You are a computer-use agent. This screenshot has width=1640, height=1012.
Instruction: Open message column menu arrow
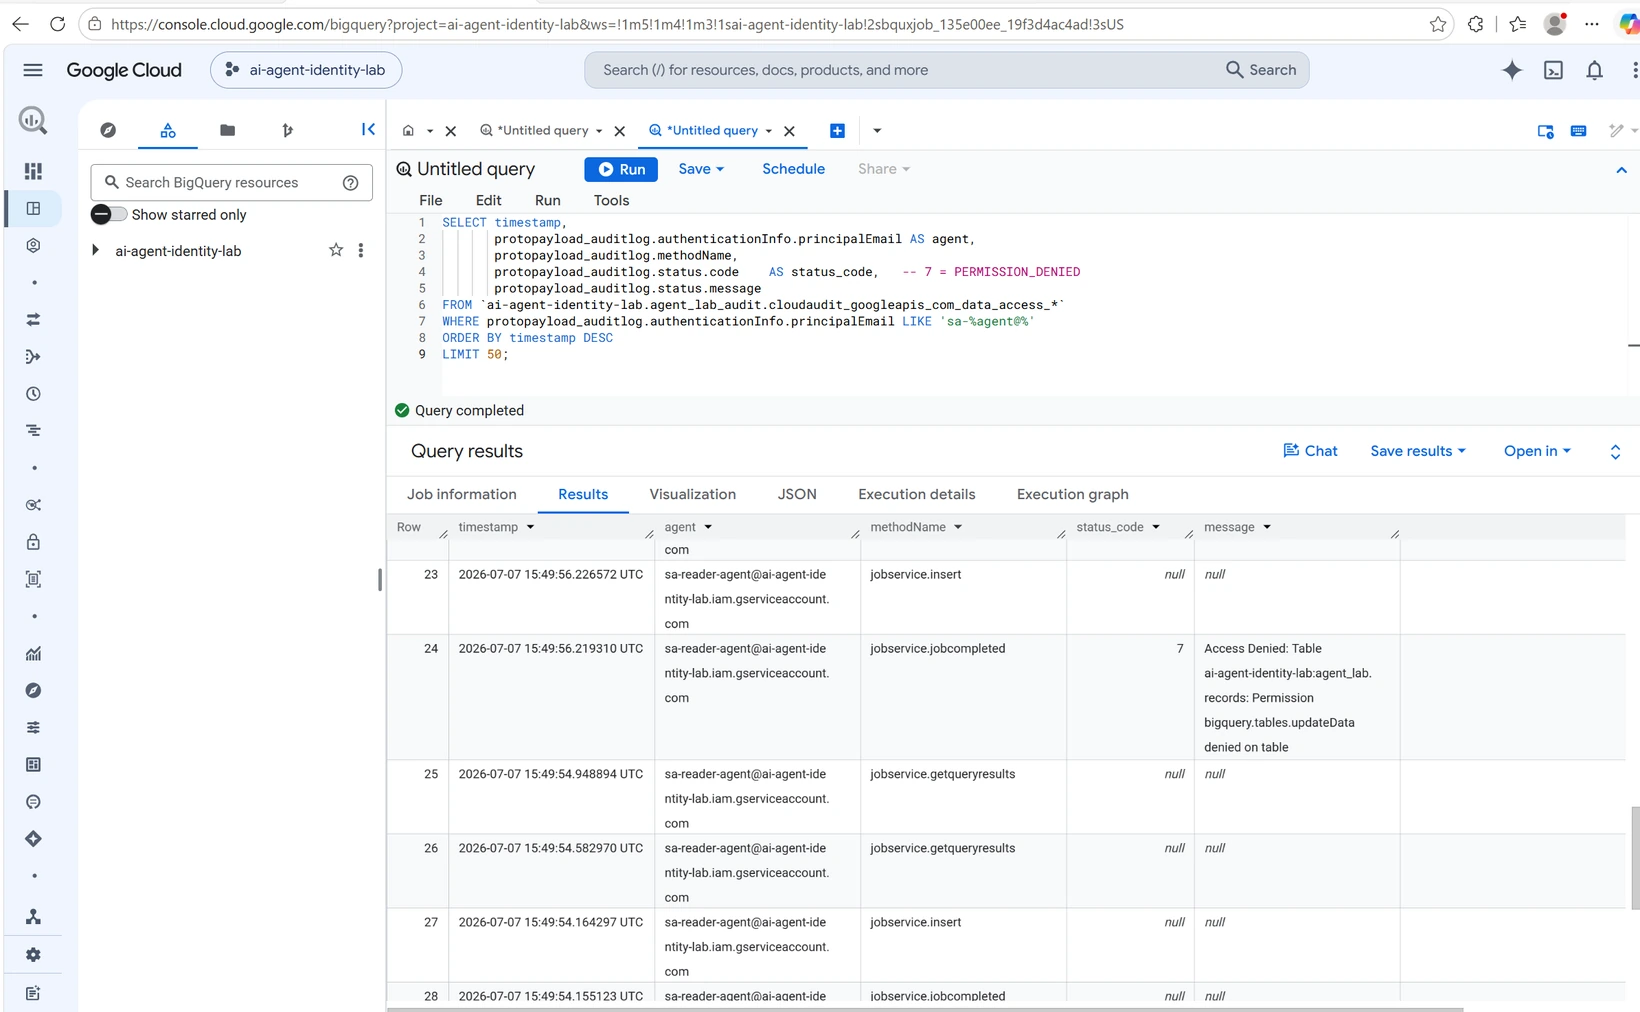click(1267, 527)
